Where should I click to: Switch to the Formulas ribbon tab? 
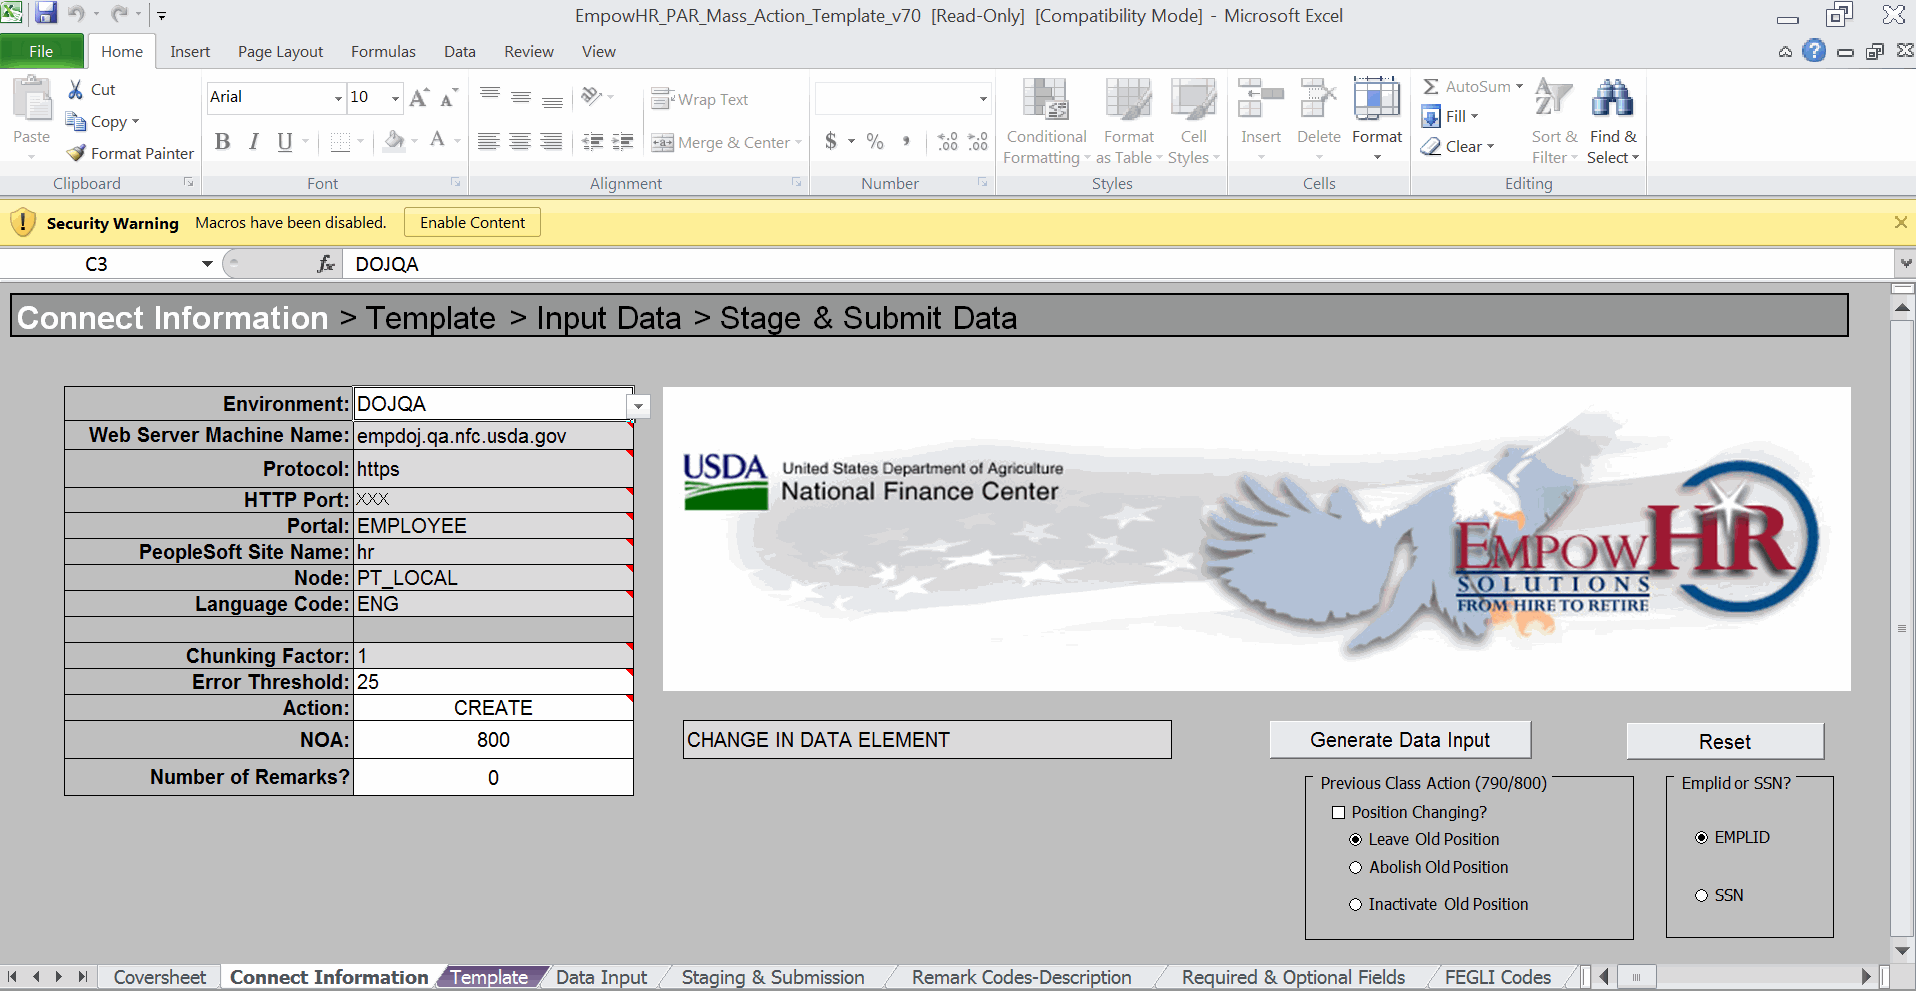[x=383, y=52]
